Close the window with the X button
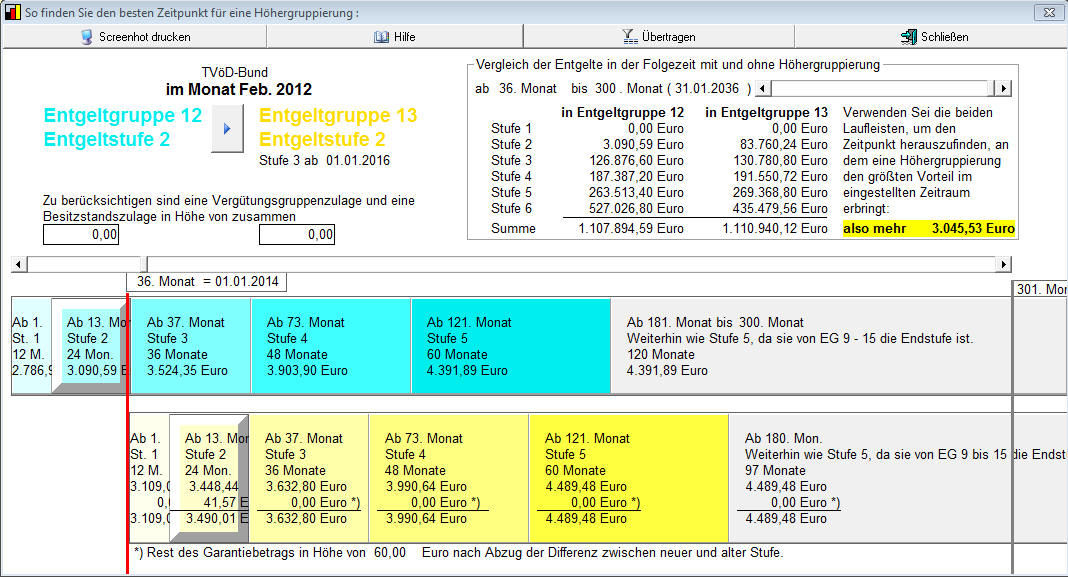The image size is (1068, 577). point(1050,12)
